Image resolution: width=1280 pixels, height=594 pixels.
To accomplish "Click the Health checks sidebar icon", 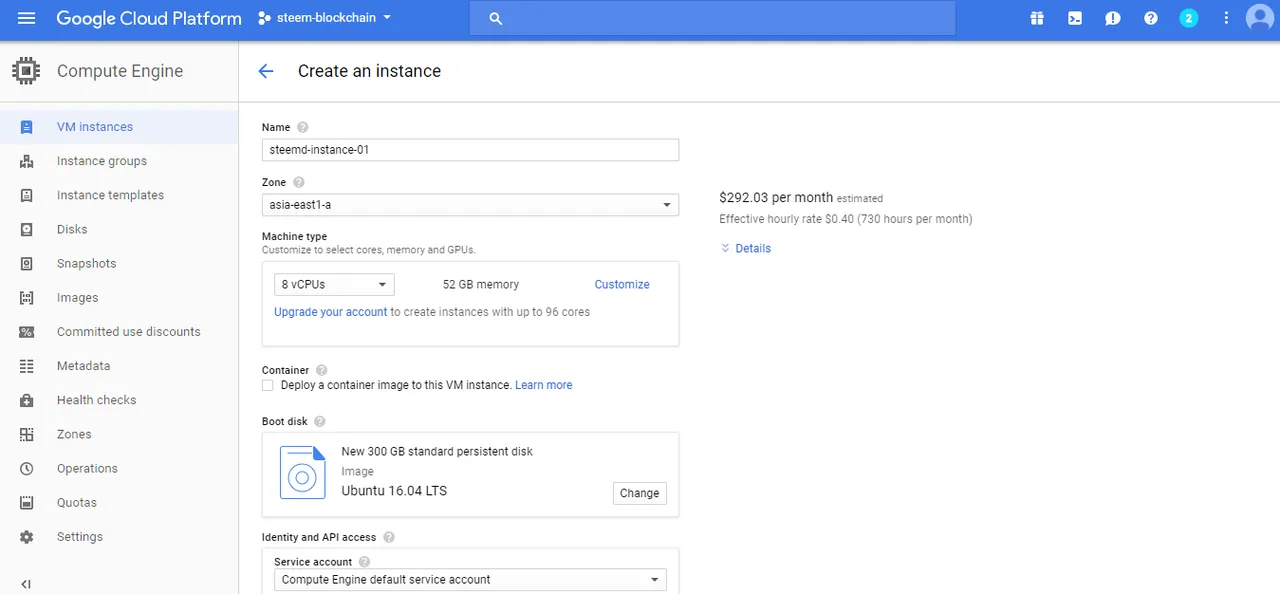I will tap(27, 400).
